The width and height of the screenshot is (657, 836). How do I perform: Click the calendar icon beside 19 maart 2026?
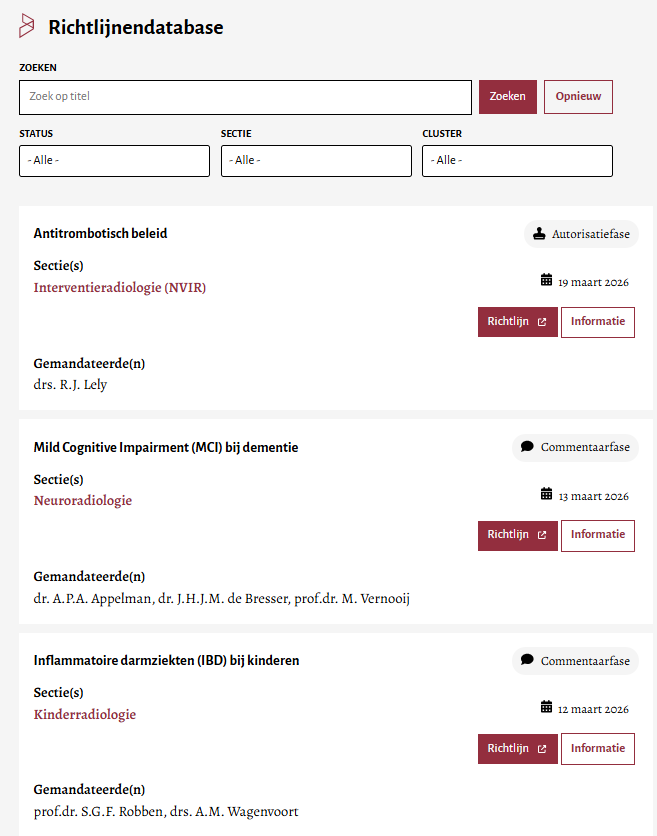546,281
